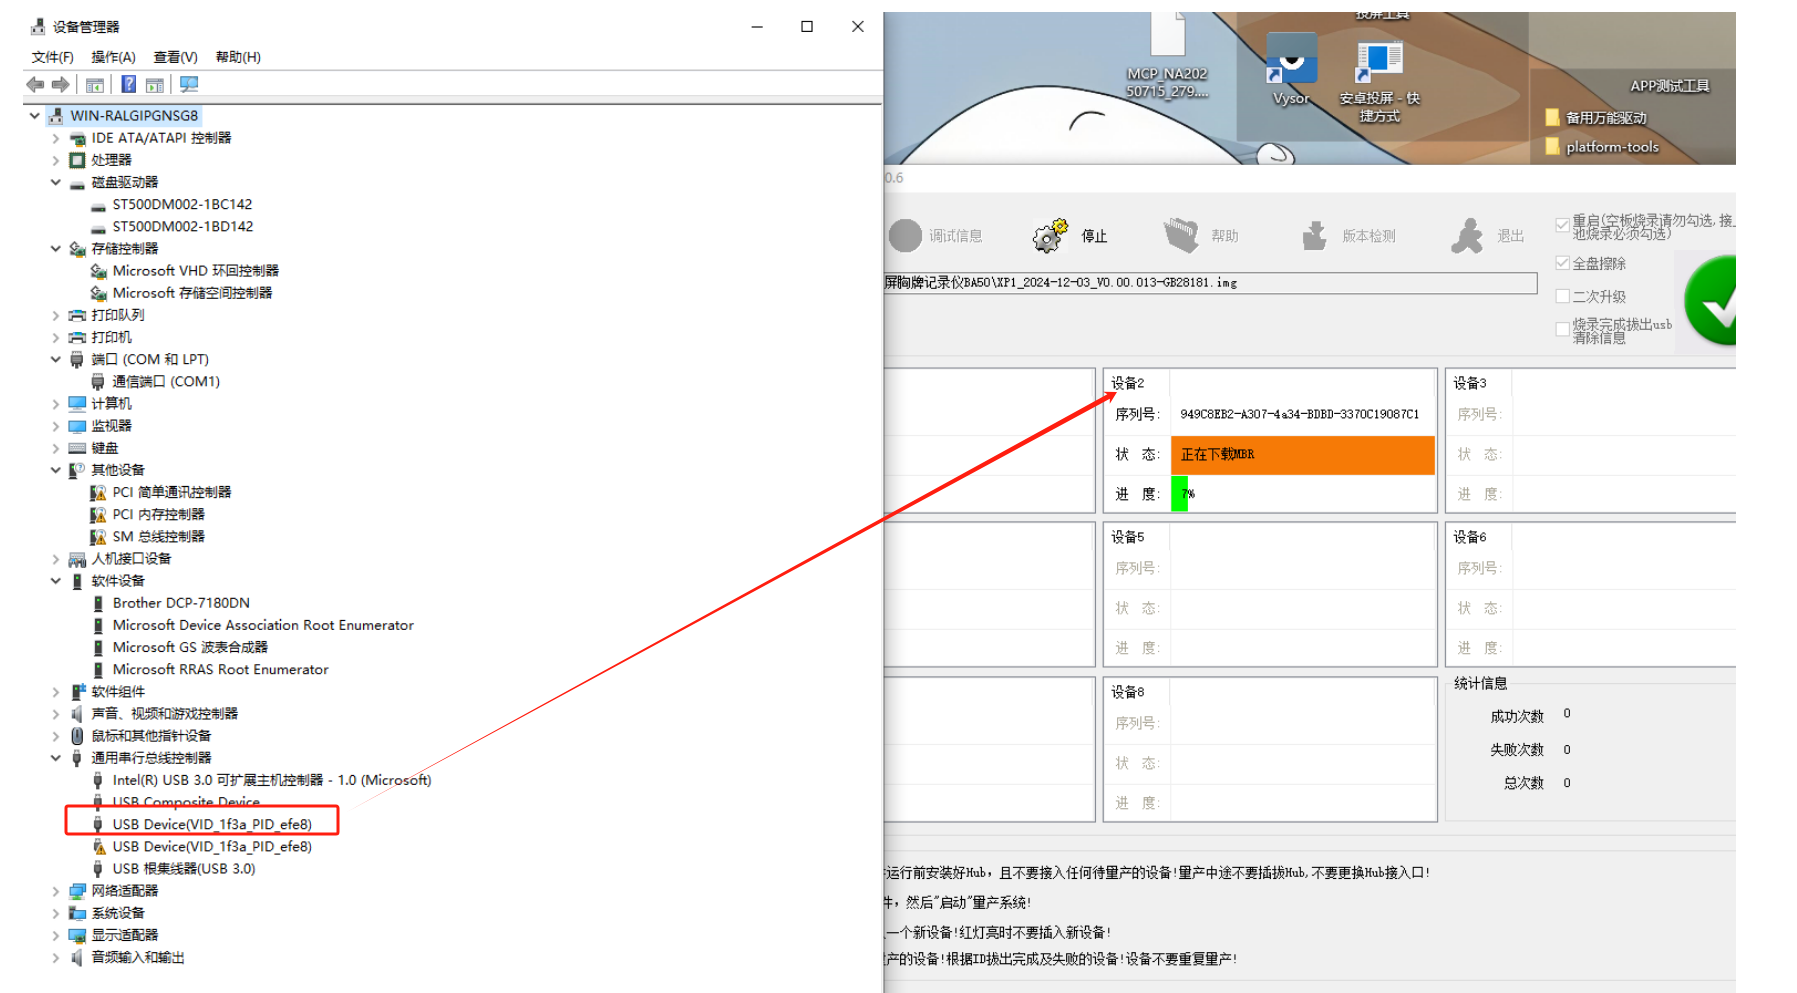Image resolution: width=1797 pixels, height=993 pixels.
Task: Click the 停止 gear icon to stop flashing
Action: 1050,236
